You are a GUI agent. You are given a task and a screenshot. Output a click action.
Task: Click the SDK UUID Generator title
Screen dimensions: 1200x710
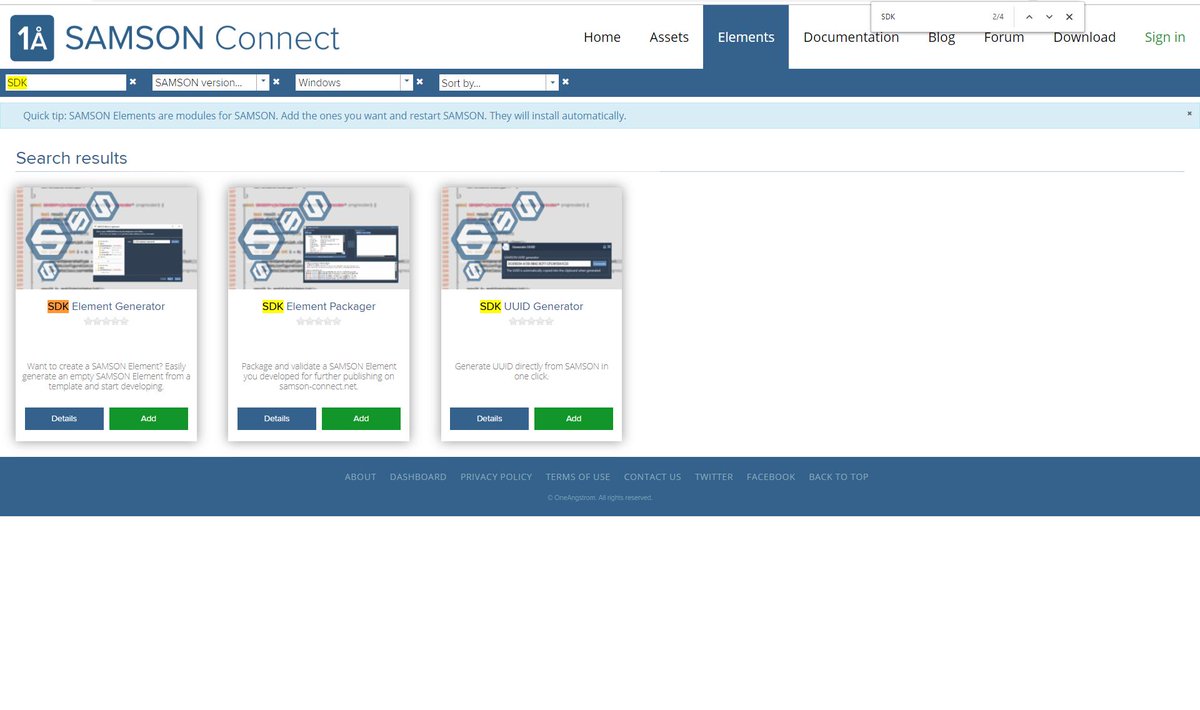click(531, 306)
